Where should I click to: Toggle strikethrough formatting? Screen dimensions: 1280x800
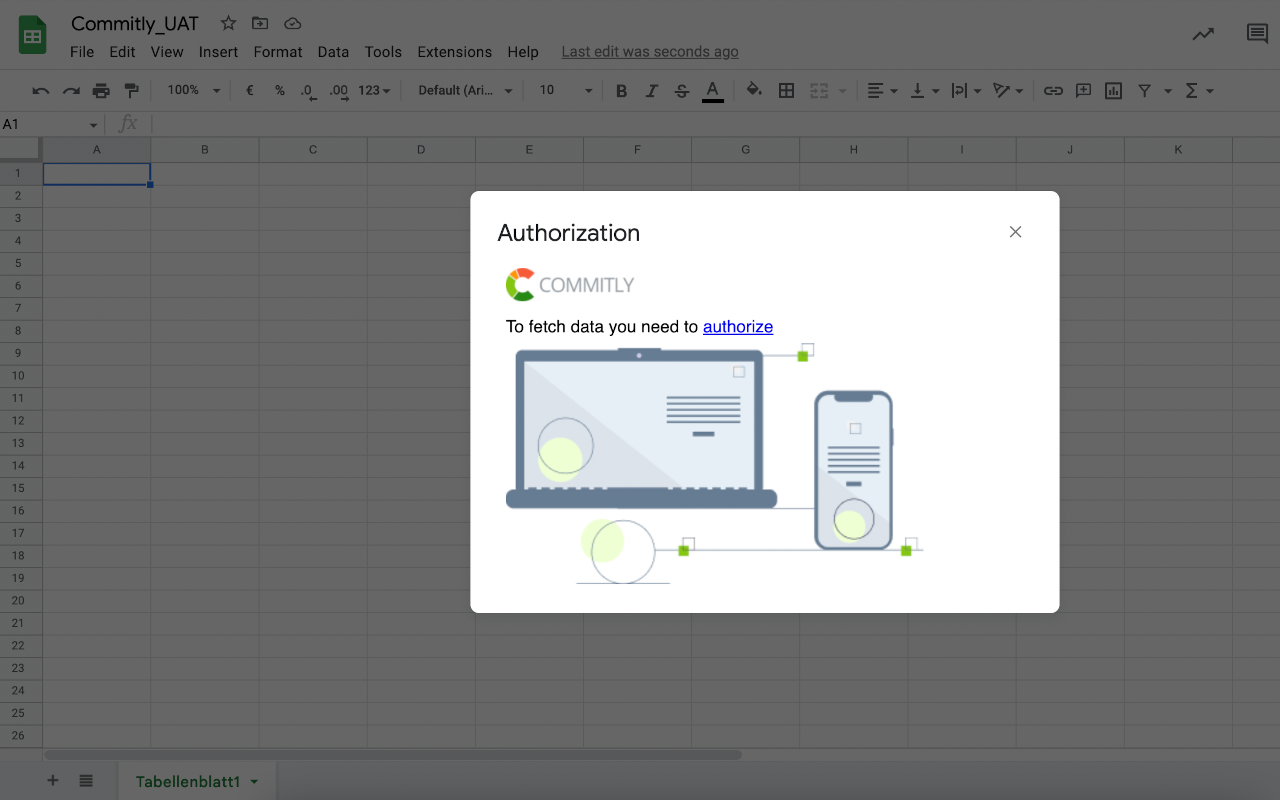(x=682, y=91)
